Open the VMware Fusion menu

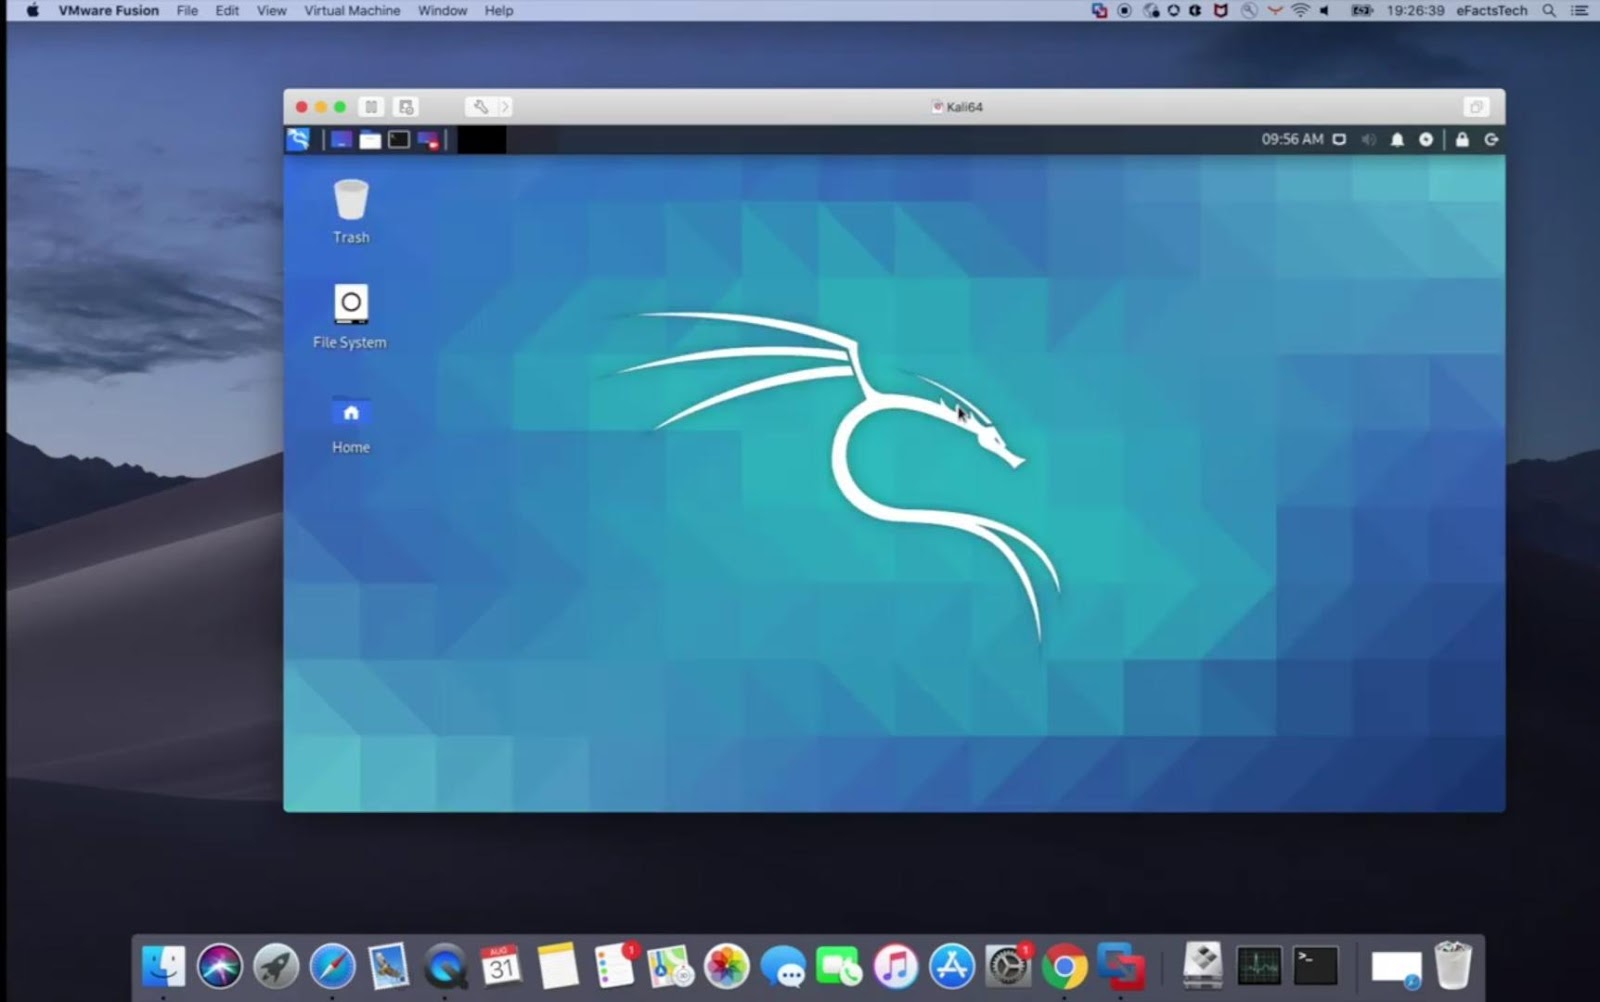pyautogui.click(x=108, y=11)
